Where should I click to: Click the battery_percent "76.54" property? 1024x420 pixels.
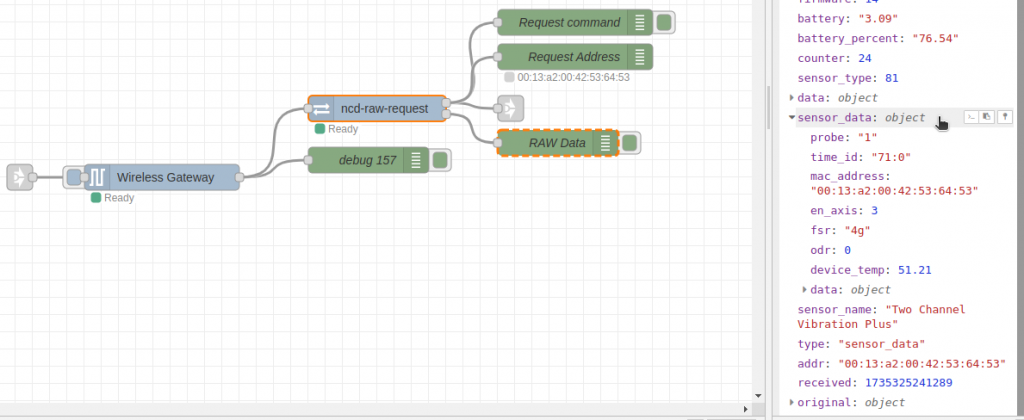click(878, 39)
